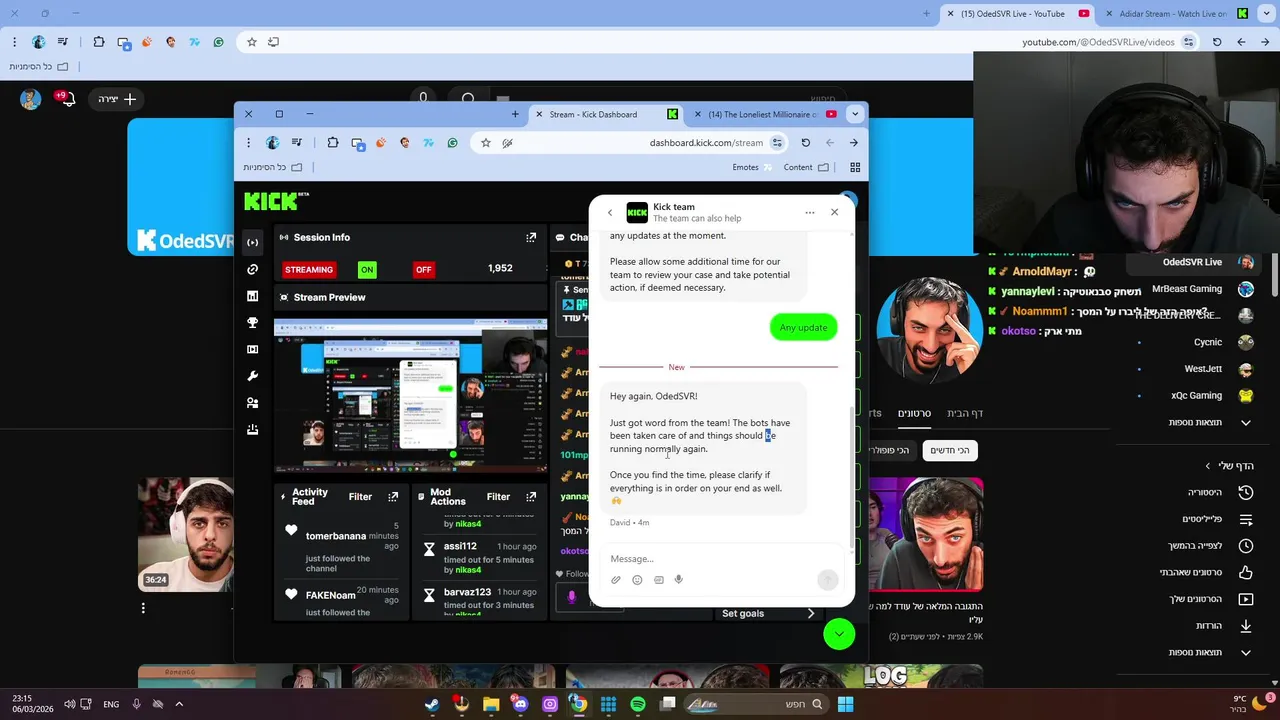The width and height of the screenshot is (1280, 720).
Task: Toggle the streaming ON button
Action: click(367, 269)
